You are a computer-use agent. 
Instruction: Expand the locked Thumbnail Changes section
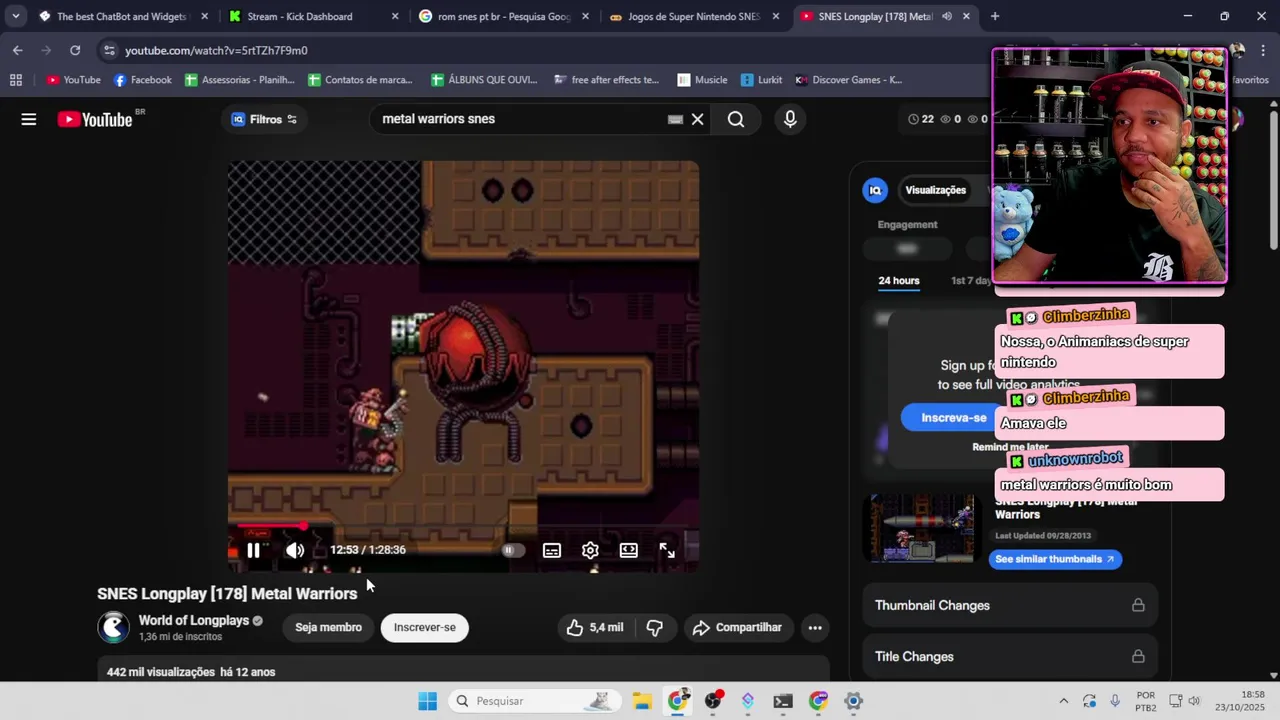[x=1010, y=605]
